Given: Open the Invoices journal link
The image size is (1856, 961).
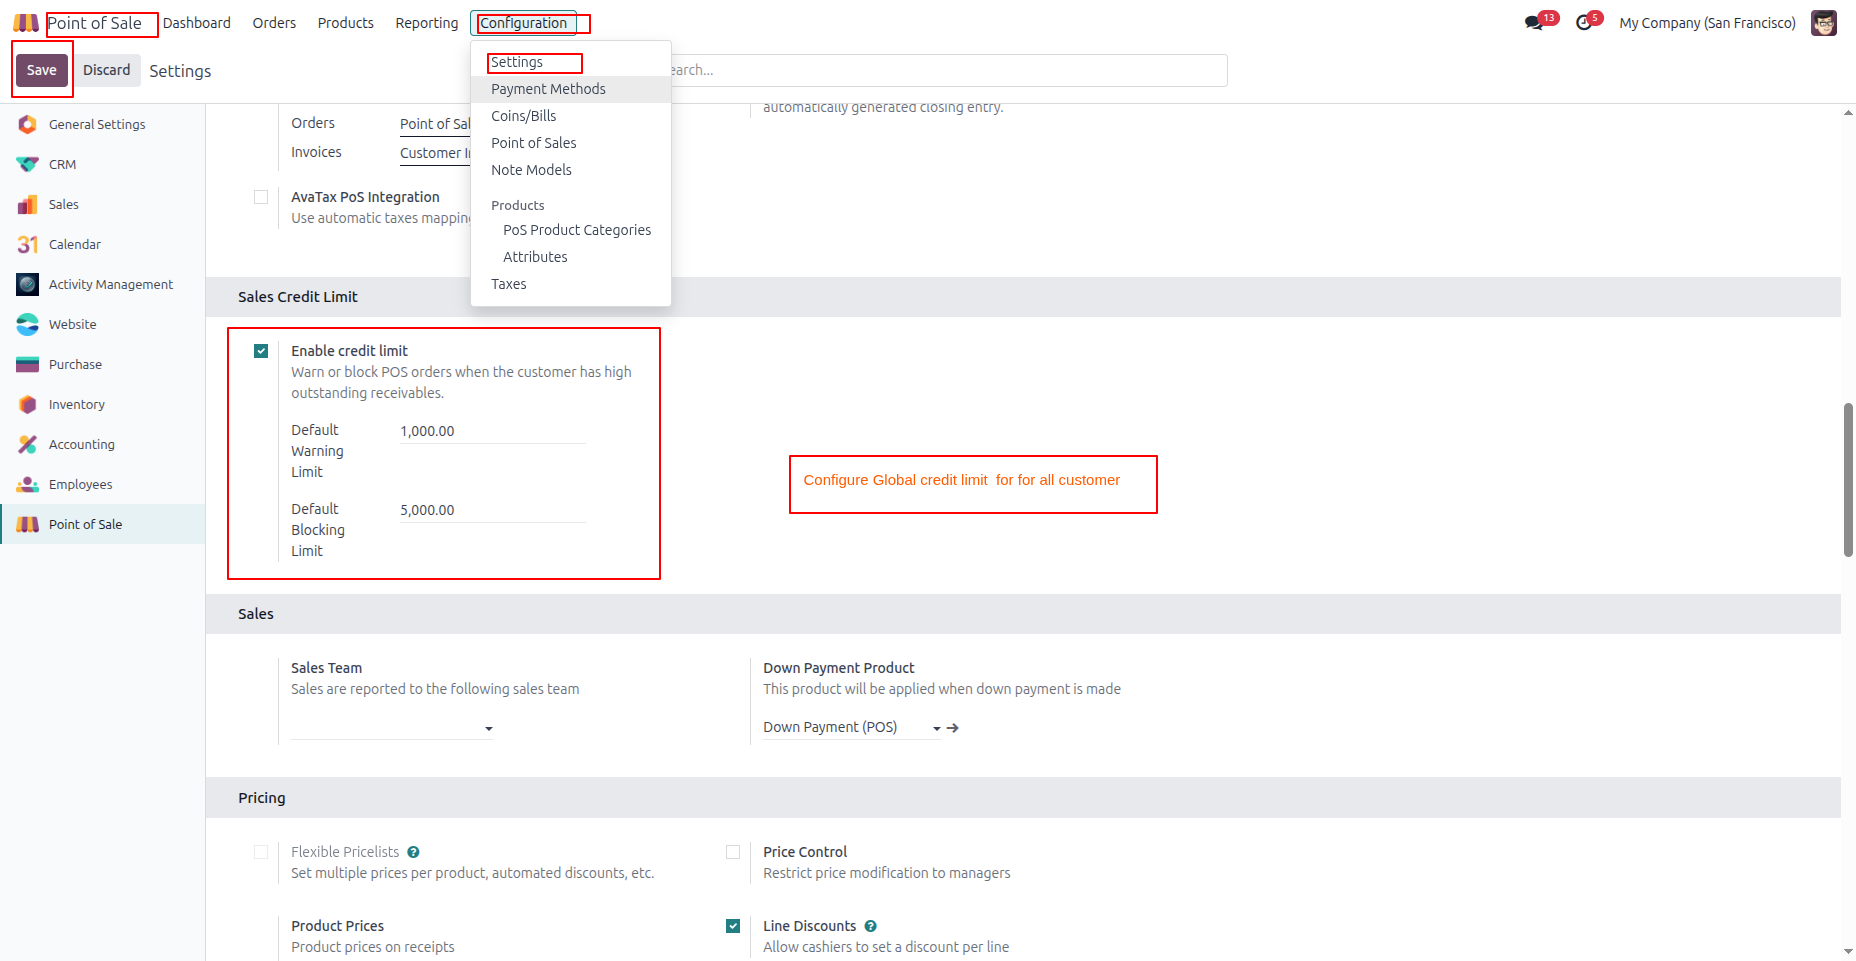Looking at the screenshot, I should (x=435, y=153).
